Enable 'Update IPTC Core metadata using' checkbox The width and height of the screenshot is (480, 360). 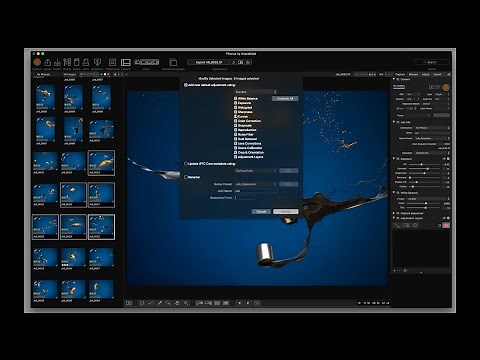pos(186,164)
